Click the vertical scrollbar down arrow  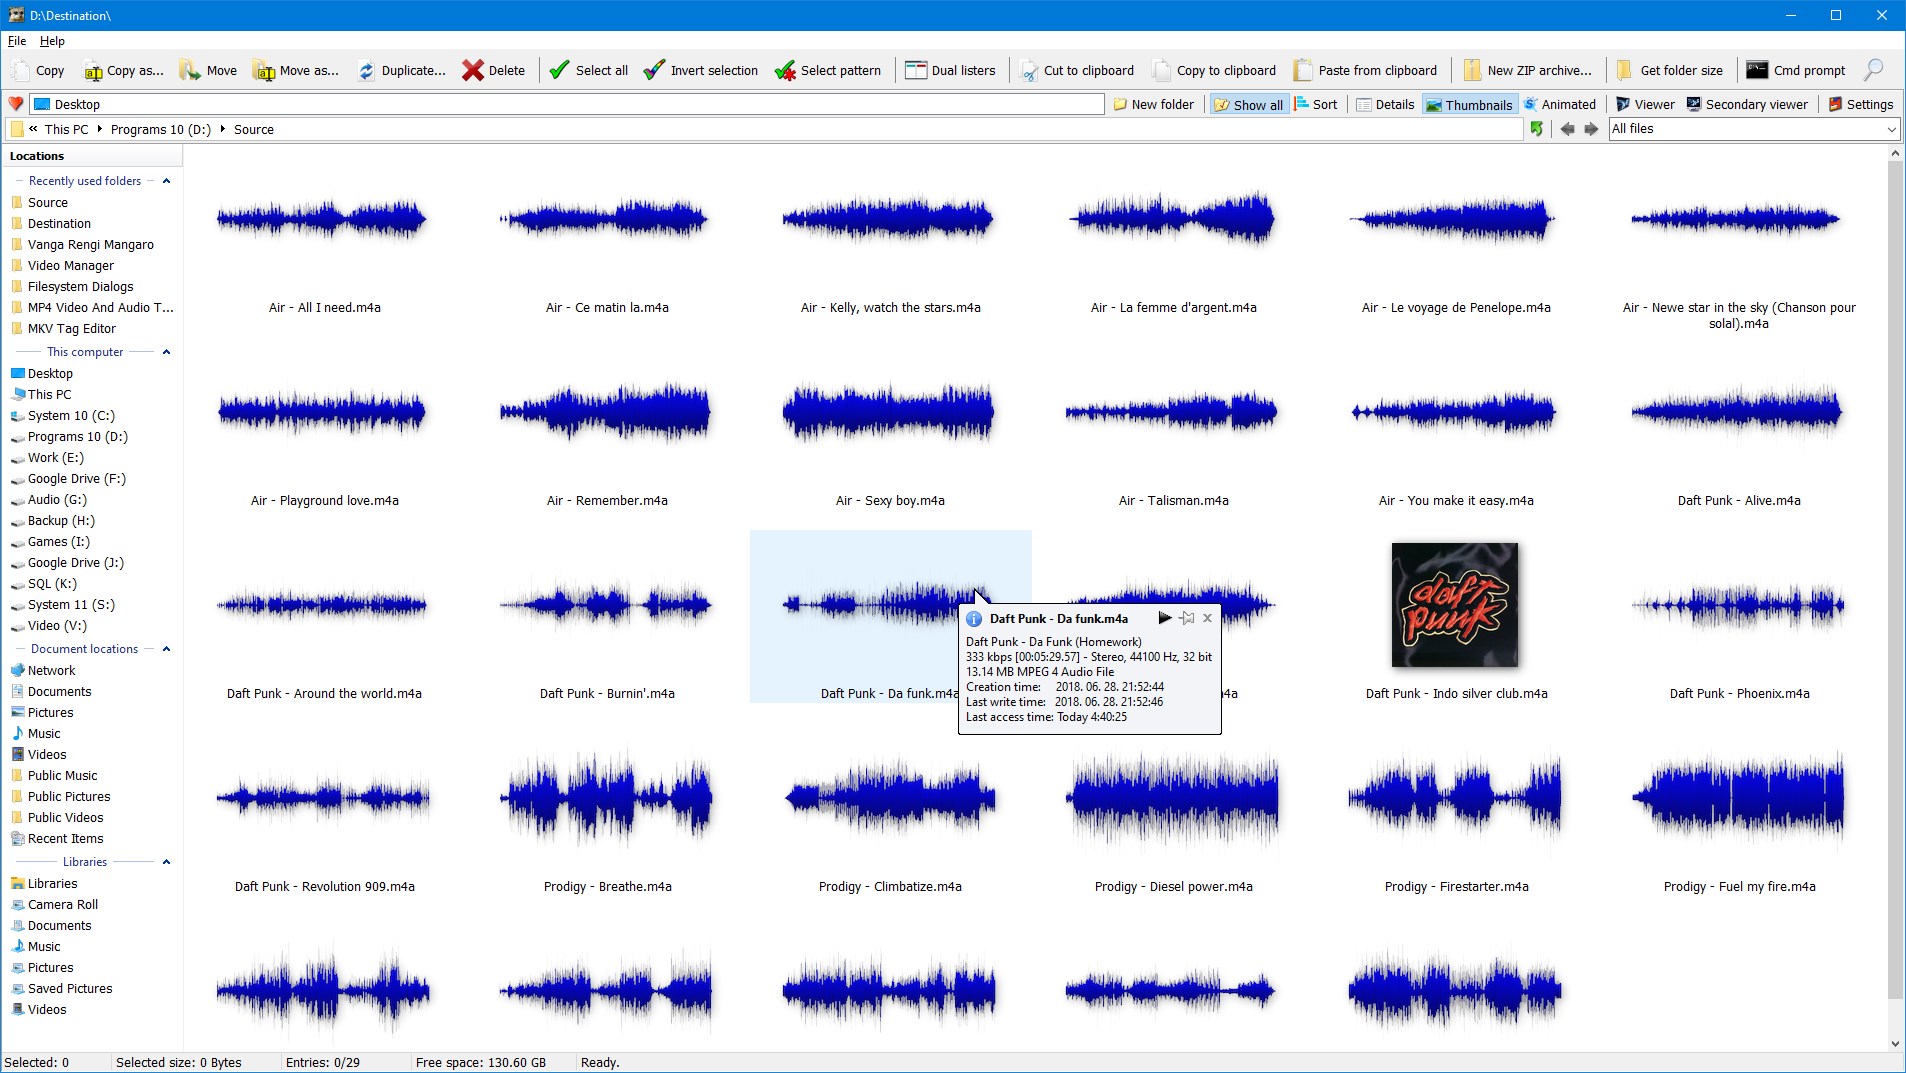pyautogui.click(x=1895, y=1043)
